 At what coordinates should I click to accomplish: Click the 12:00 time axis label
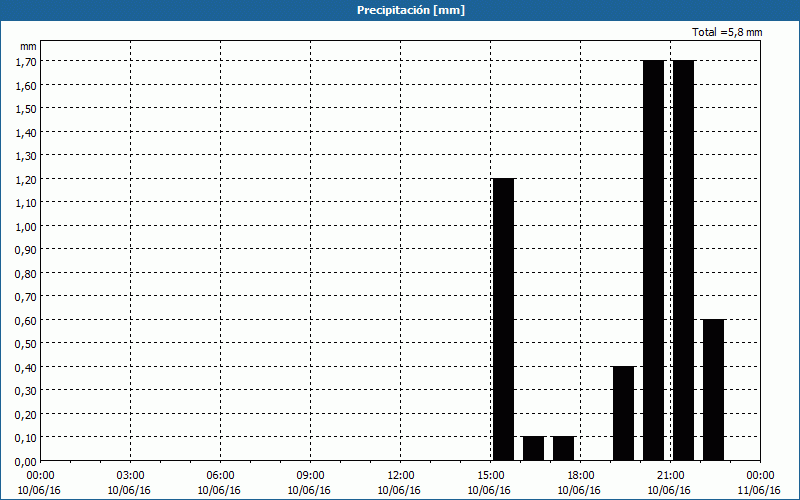[401, 476]
